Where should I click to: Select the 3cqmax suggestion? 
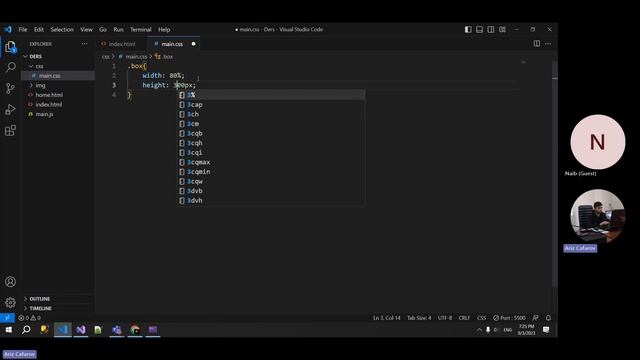pyautogui.click(x=271, y=162)
